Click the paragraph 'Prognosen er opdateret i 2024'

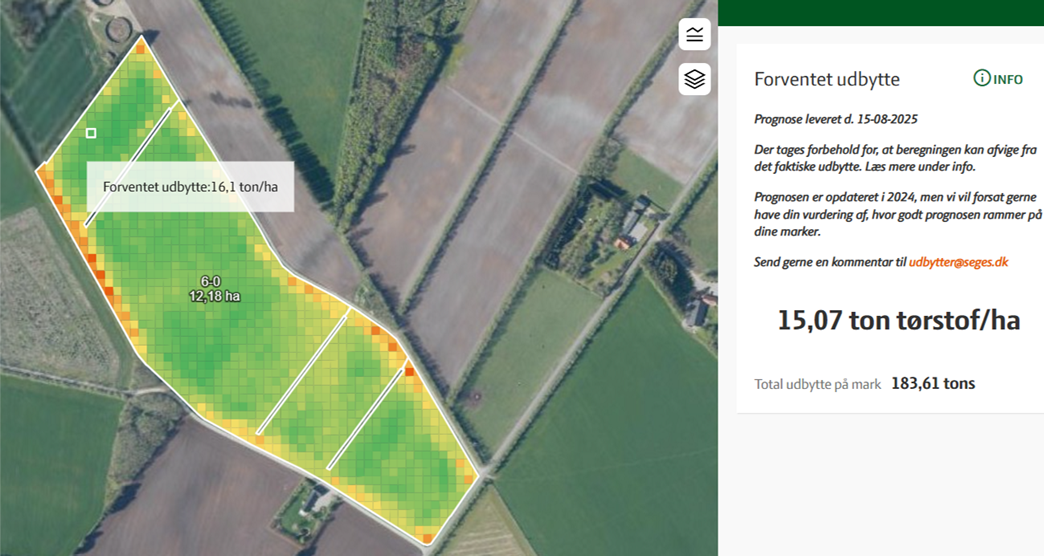(897, 214)
